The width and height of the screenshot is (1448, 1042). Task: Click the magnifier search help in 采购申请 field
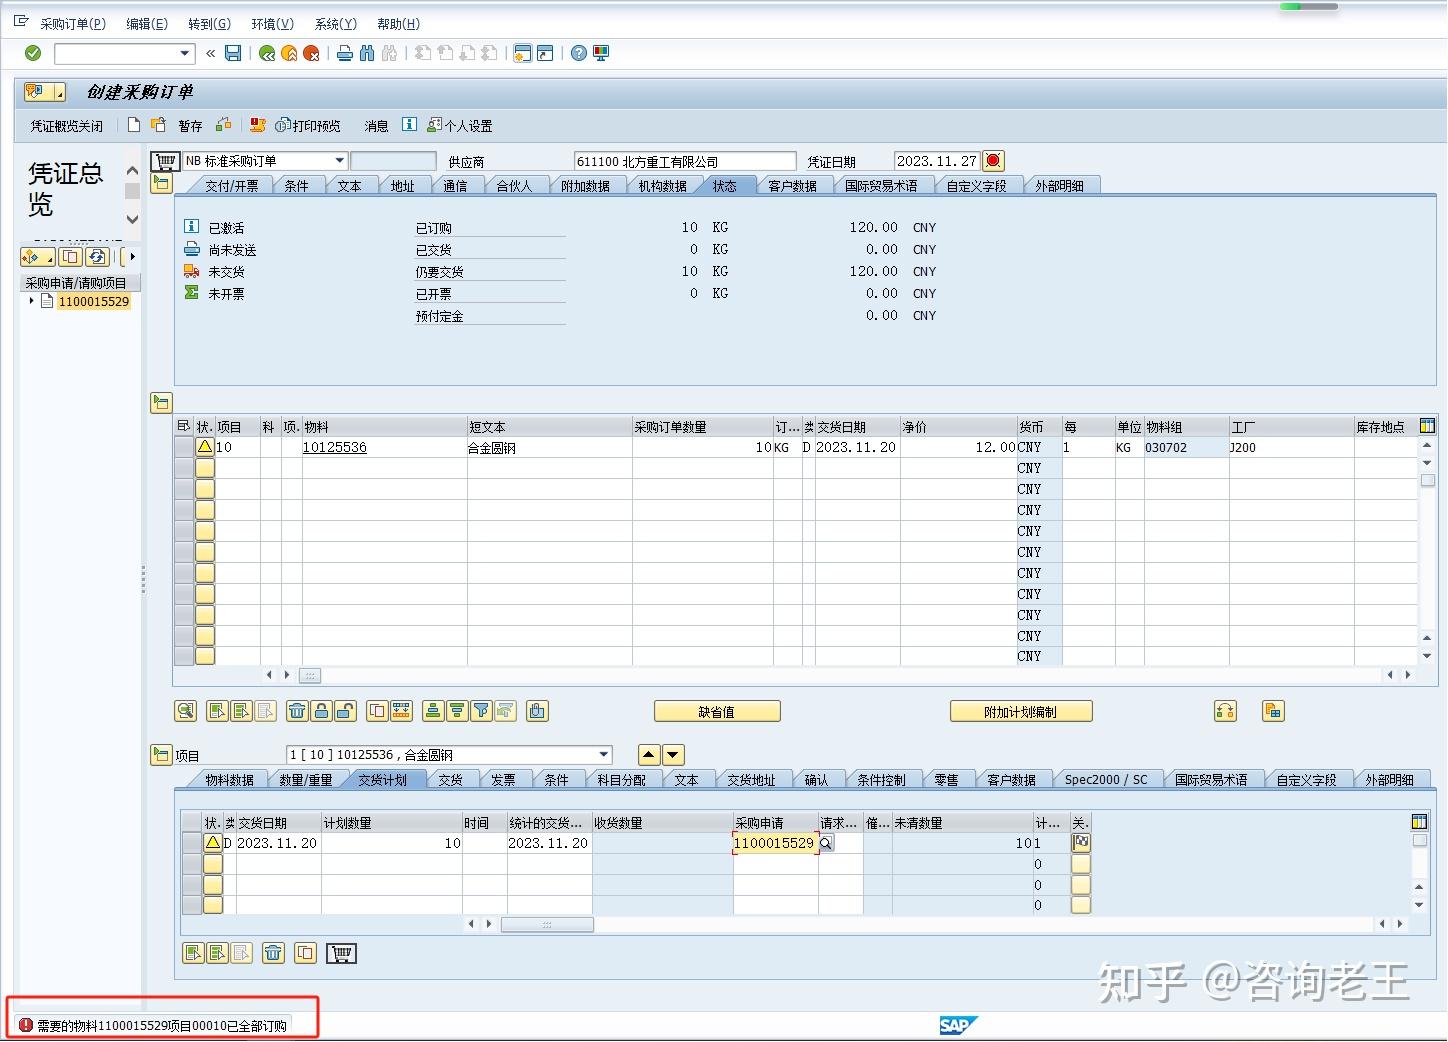pos(825,843)
